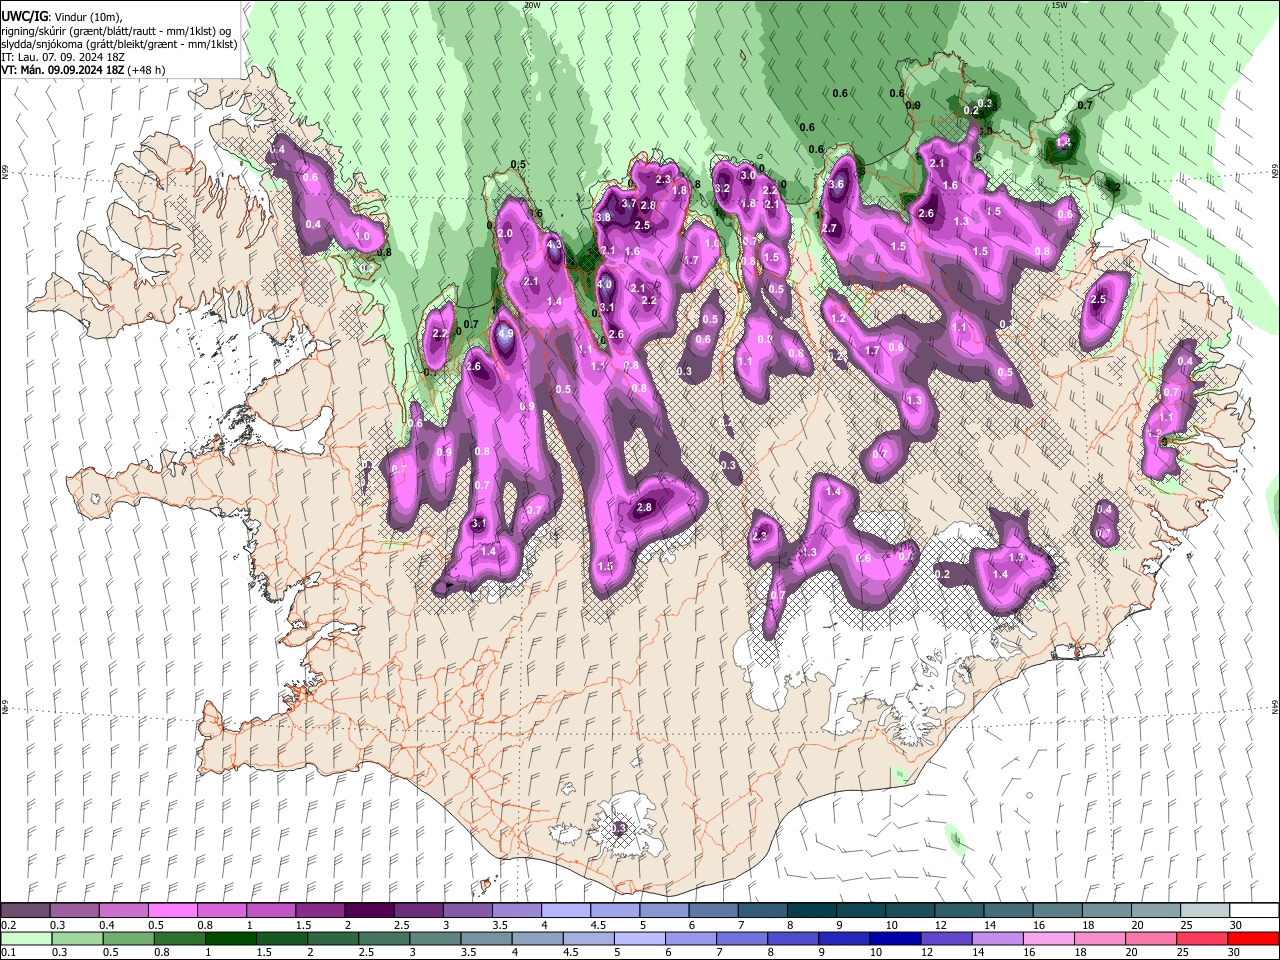Image resolution: width=1280 pixels, height=960 pixels.
Task: Click the '12' label in the lower legend row
Action: click(x=927, y=952)
